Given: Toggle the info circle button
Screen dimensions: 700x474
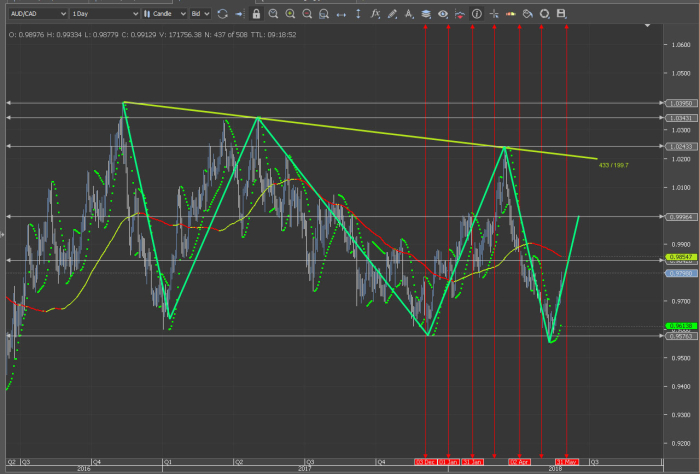Looking at the screenshot, I should click(477, 14).
